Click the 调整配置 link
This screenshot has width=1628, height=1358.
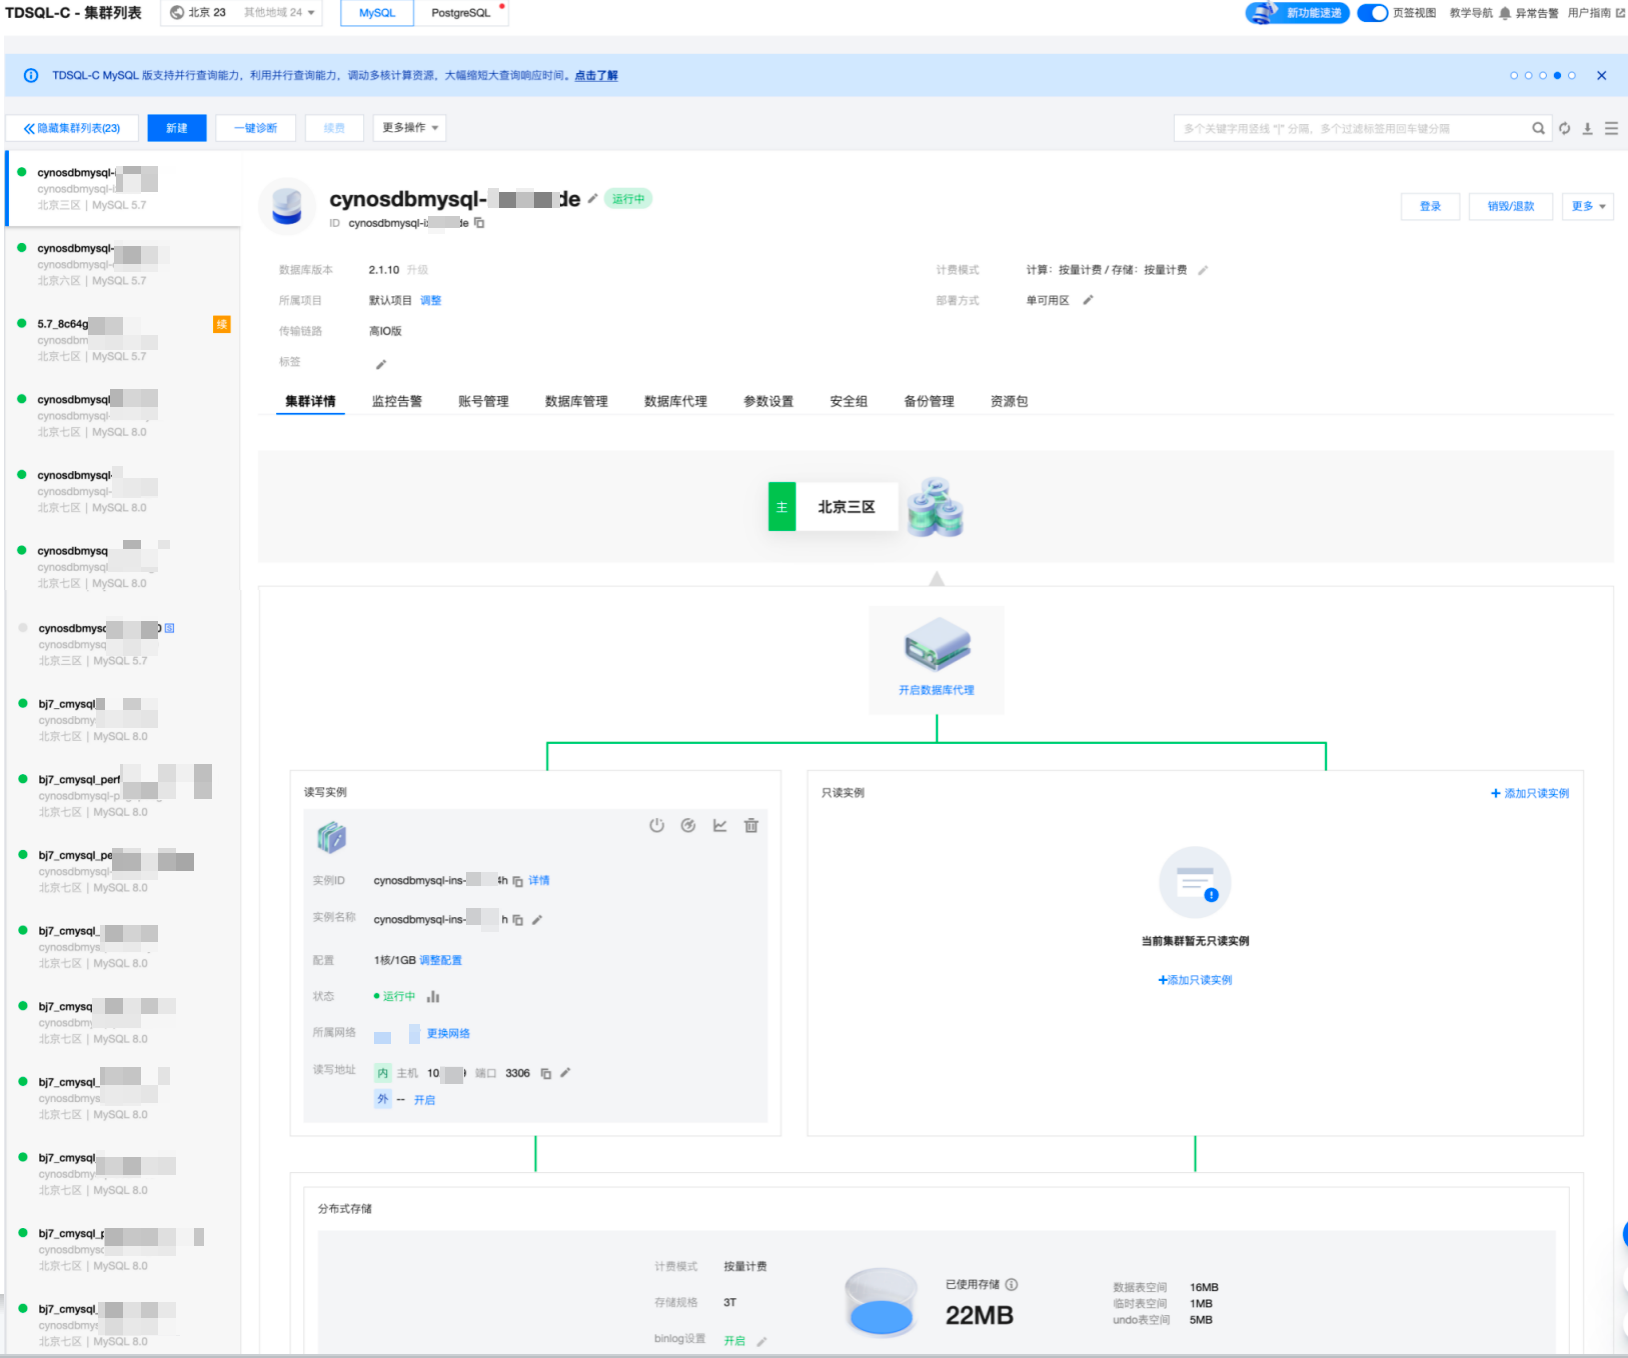(x=440, y=961)
